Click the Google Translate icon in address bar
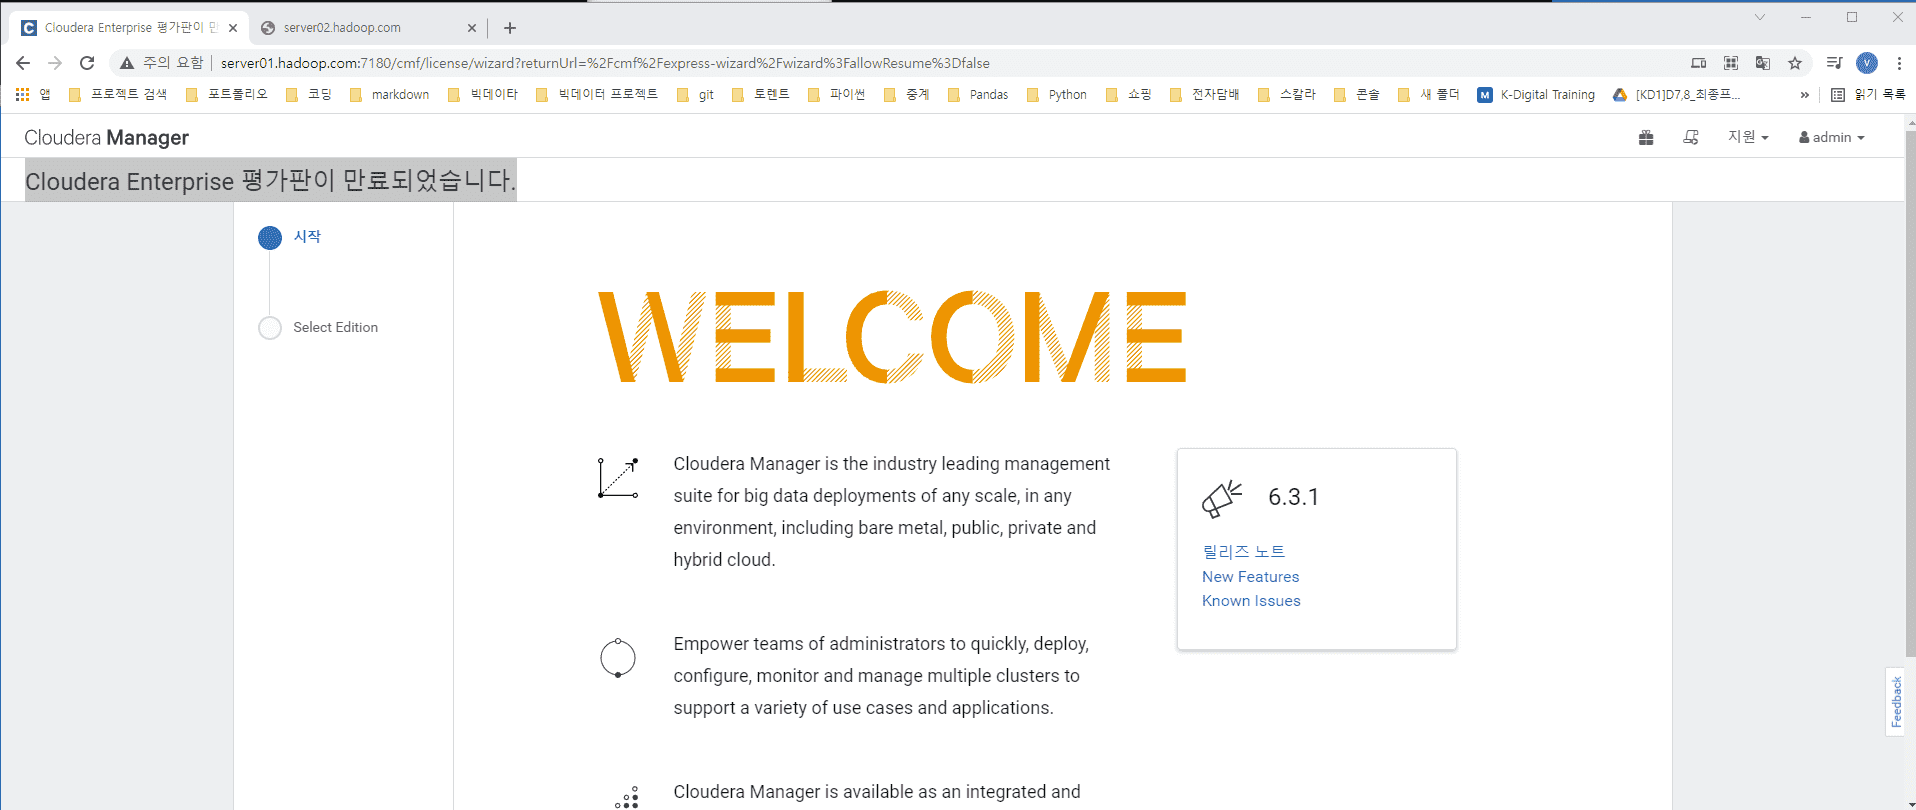The width and height of the screenshot is (1916, 810). (x=1763, y=63)
